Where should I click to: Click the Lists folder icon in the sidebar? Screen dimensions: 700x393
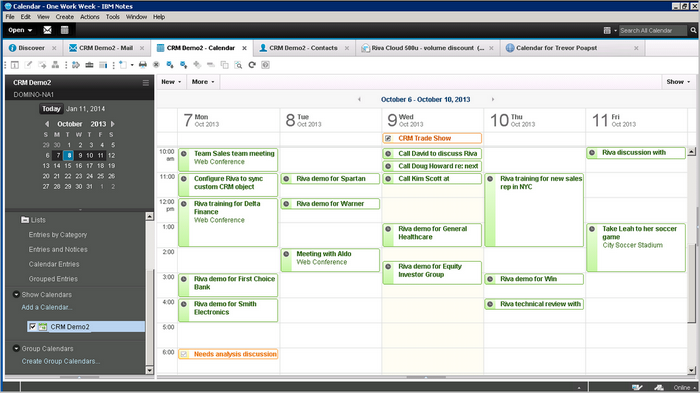(x=25, y=220)
